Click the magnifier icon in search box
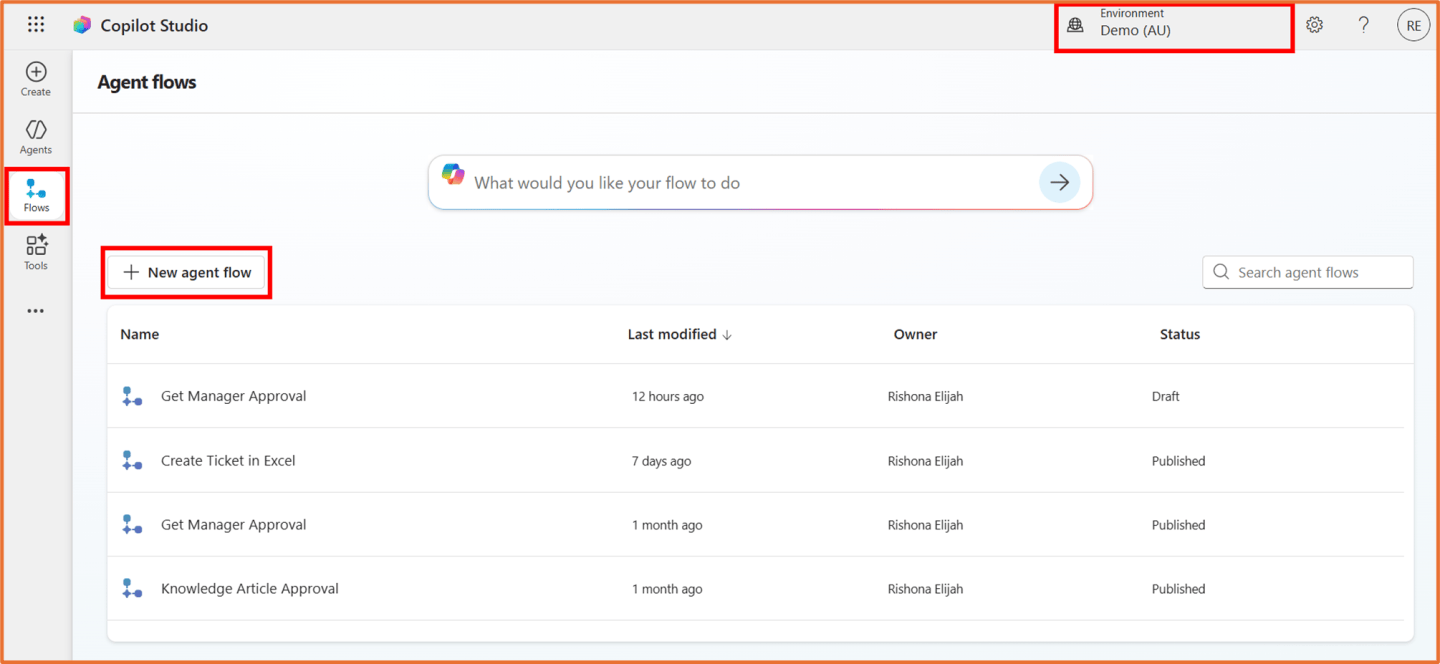The height and width of the screenshot is (664, 1440). click(x=1221, y=272)
